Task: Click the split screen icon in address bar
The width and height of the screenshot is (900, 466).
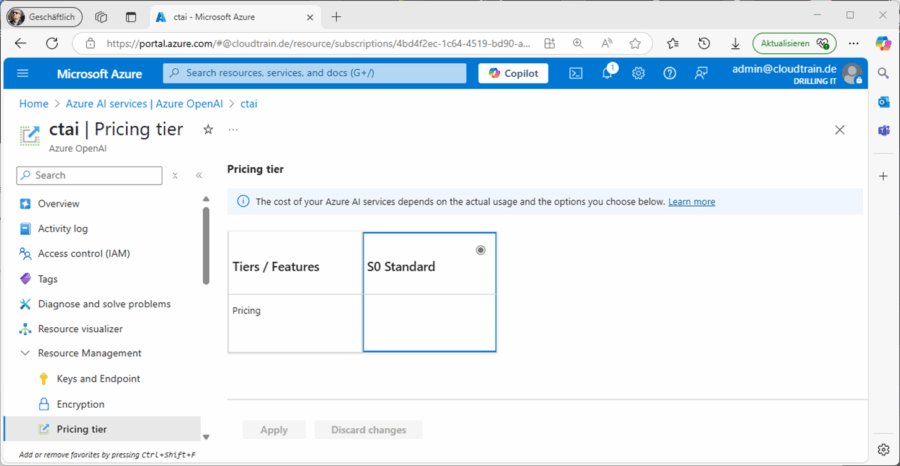Action: click(550, 44)
